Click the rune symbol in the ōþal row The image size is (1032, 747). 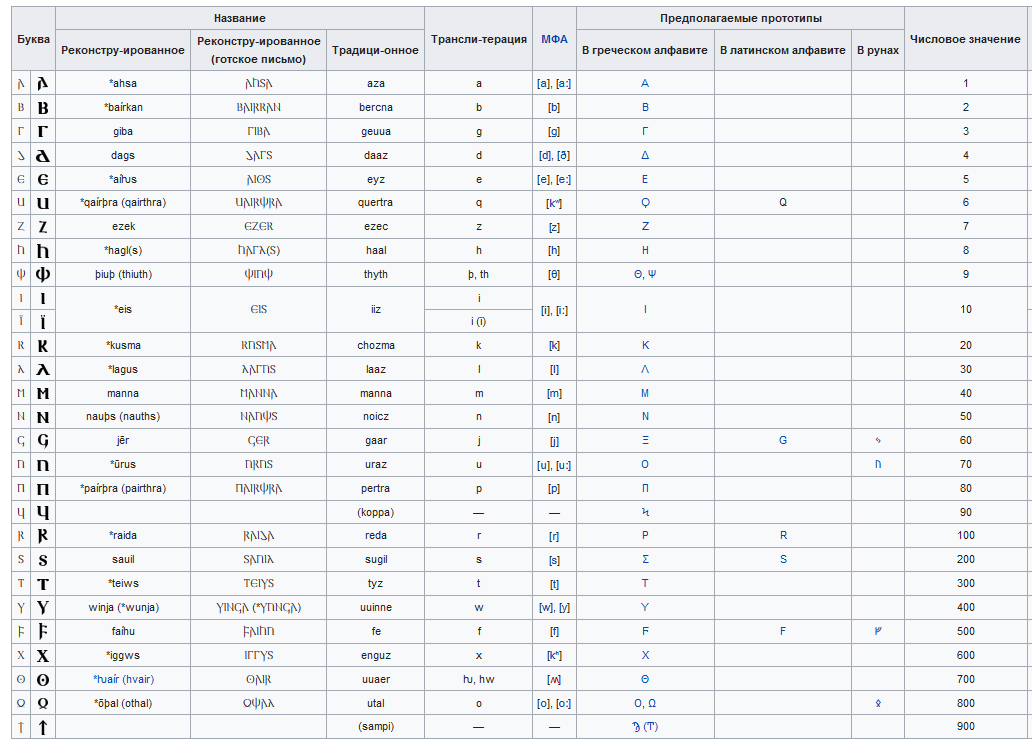[x=878, y=703]
